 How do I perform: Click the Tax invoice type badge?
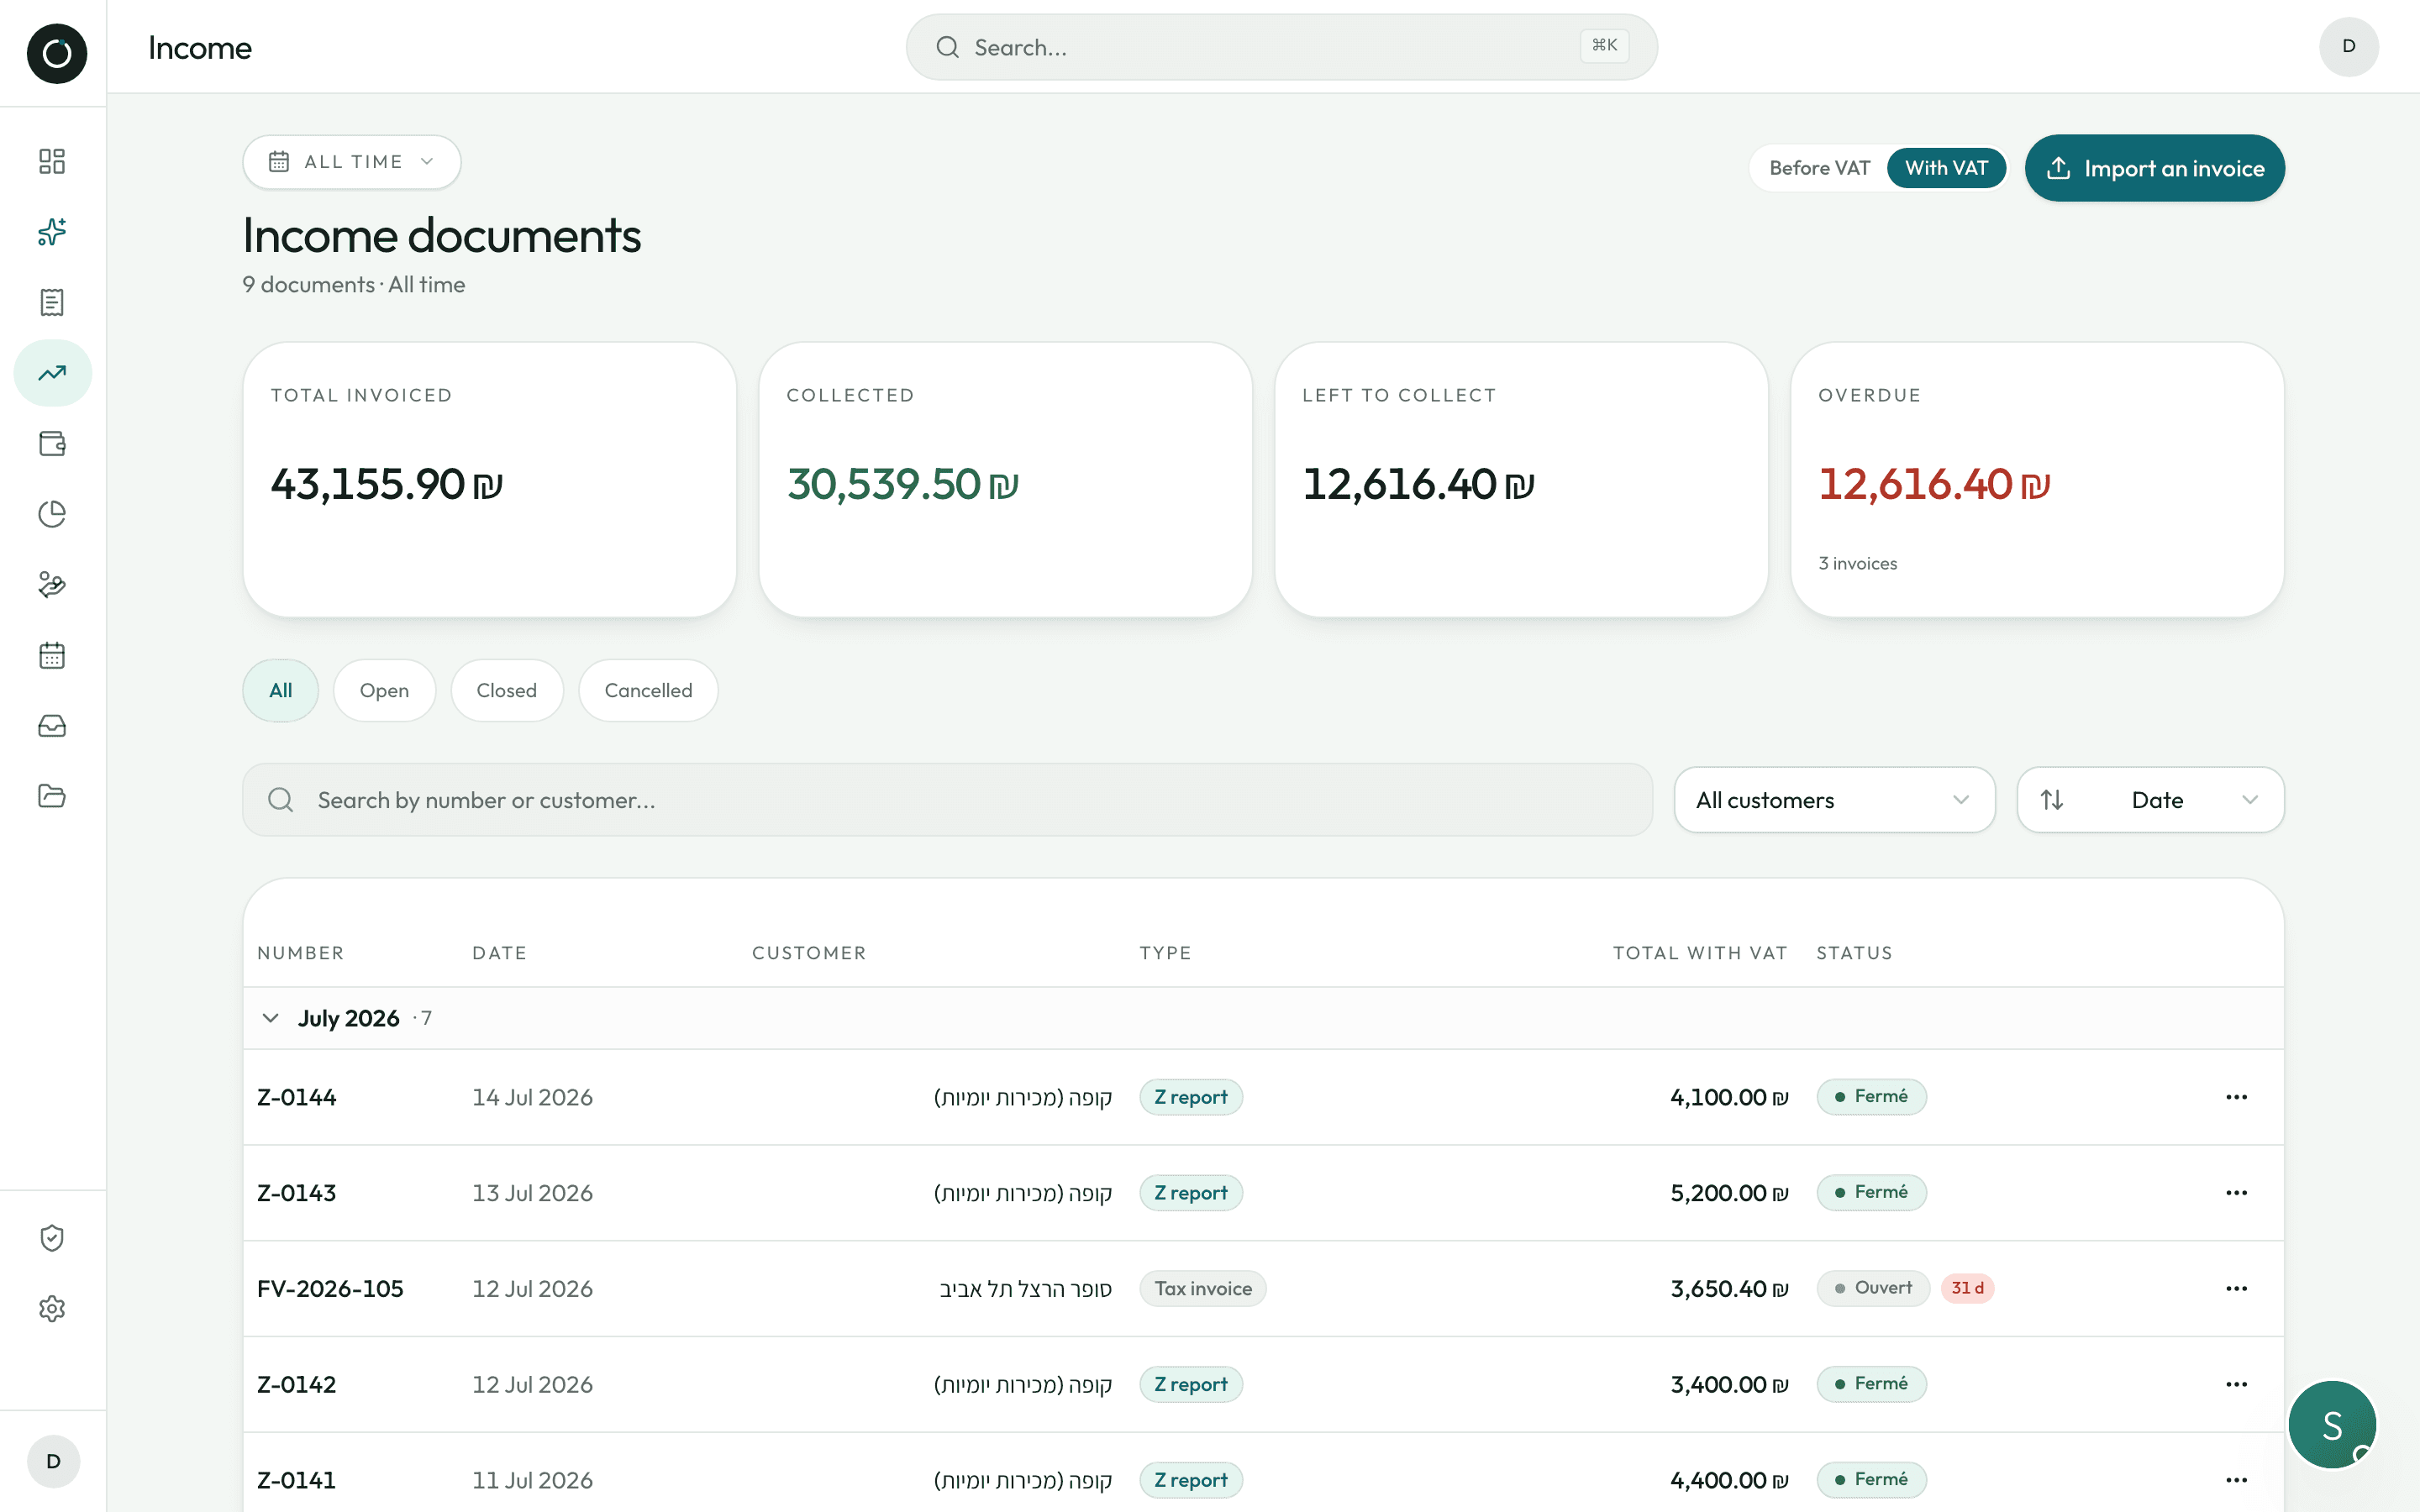coord(1203,1289)
